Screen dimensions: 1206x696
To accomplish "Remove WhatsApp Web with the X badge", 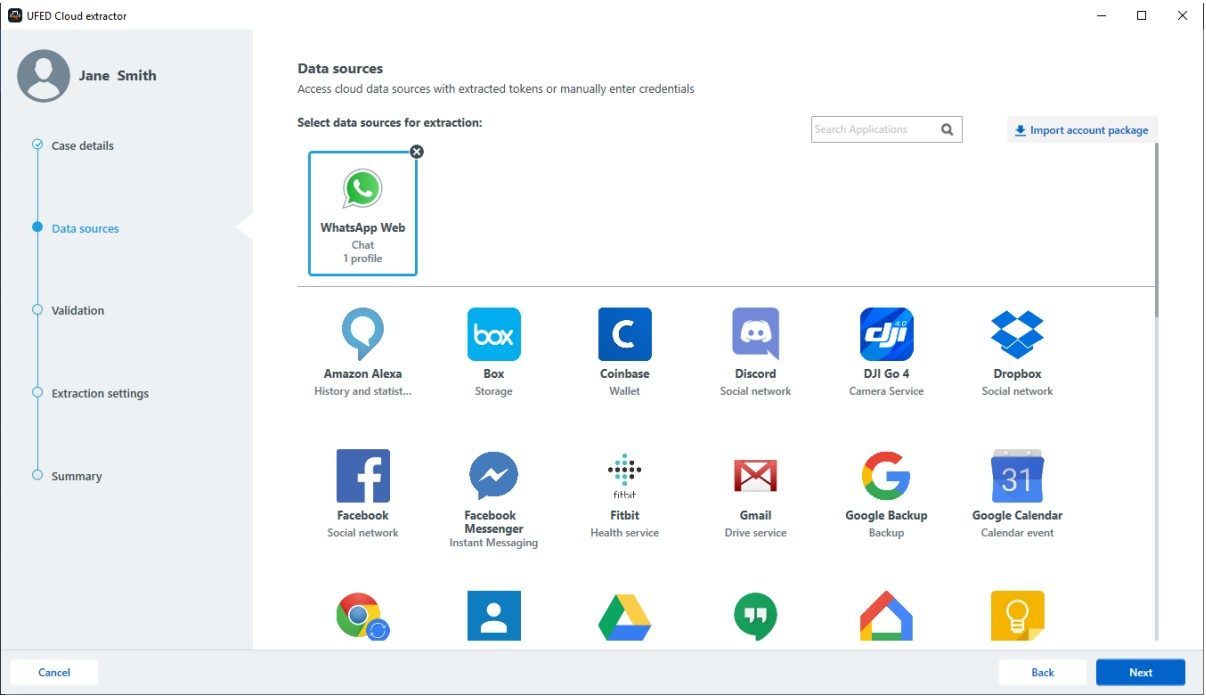I will coord(417,152).
